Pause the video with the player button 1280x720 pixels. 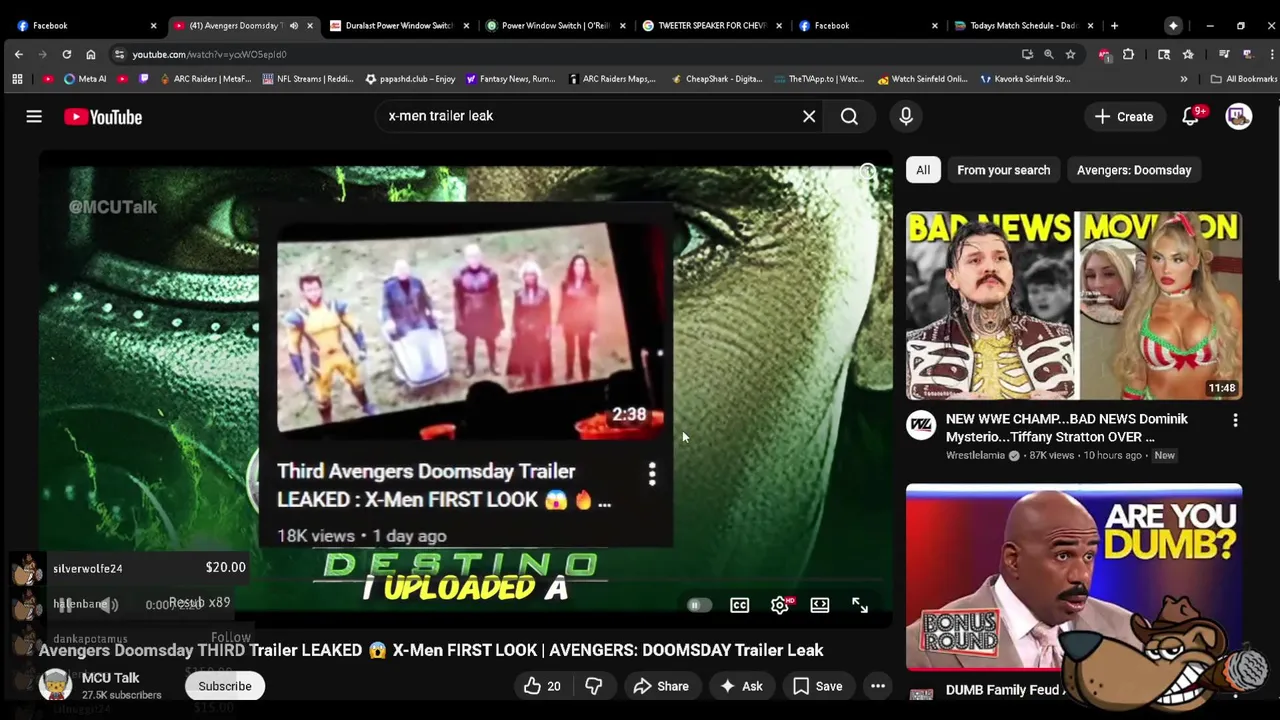click(x=64, y=605)
